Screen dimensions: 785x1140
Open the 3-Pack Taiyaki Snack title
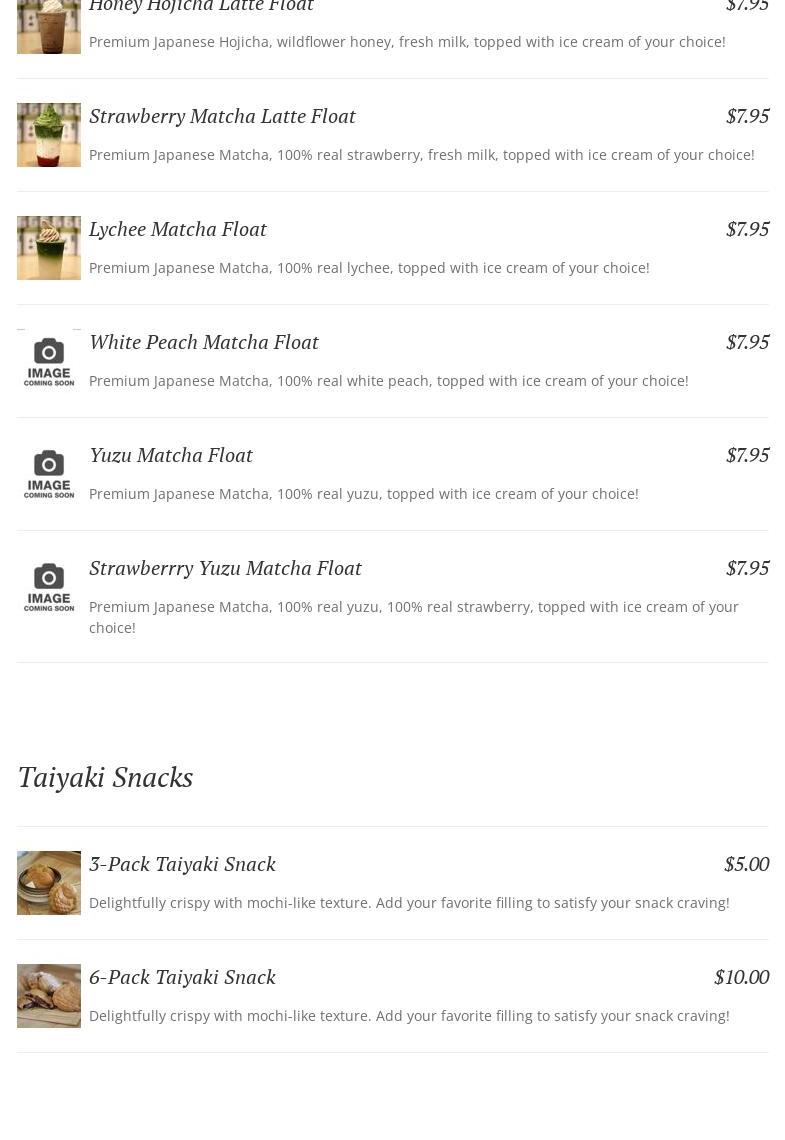click(x=182, y=864)
